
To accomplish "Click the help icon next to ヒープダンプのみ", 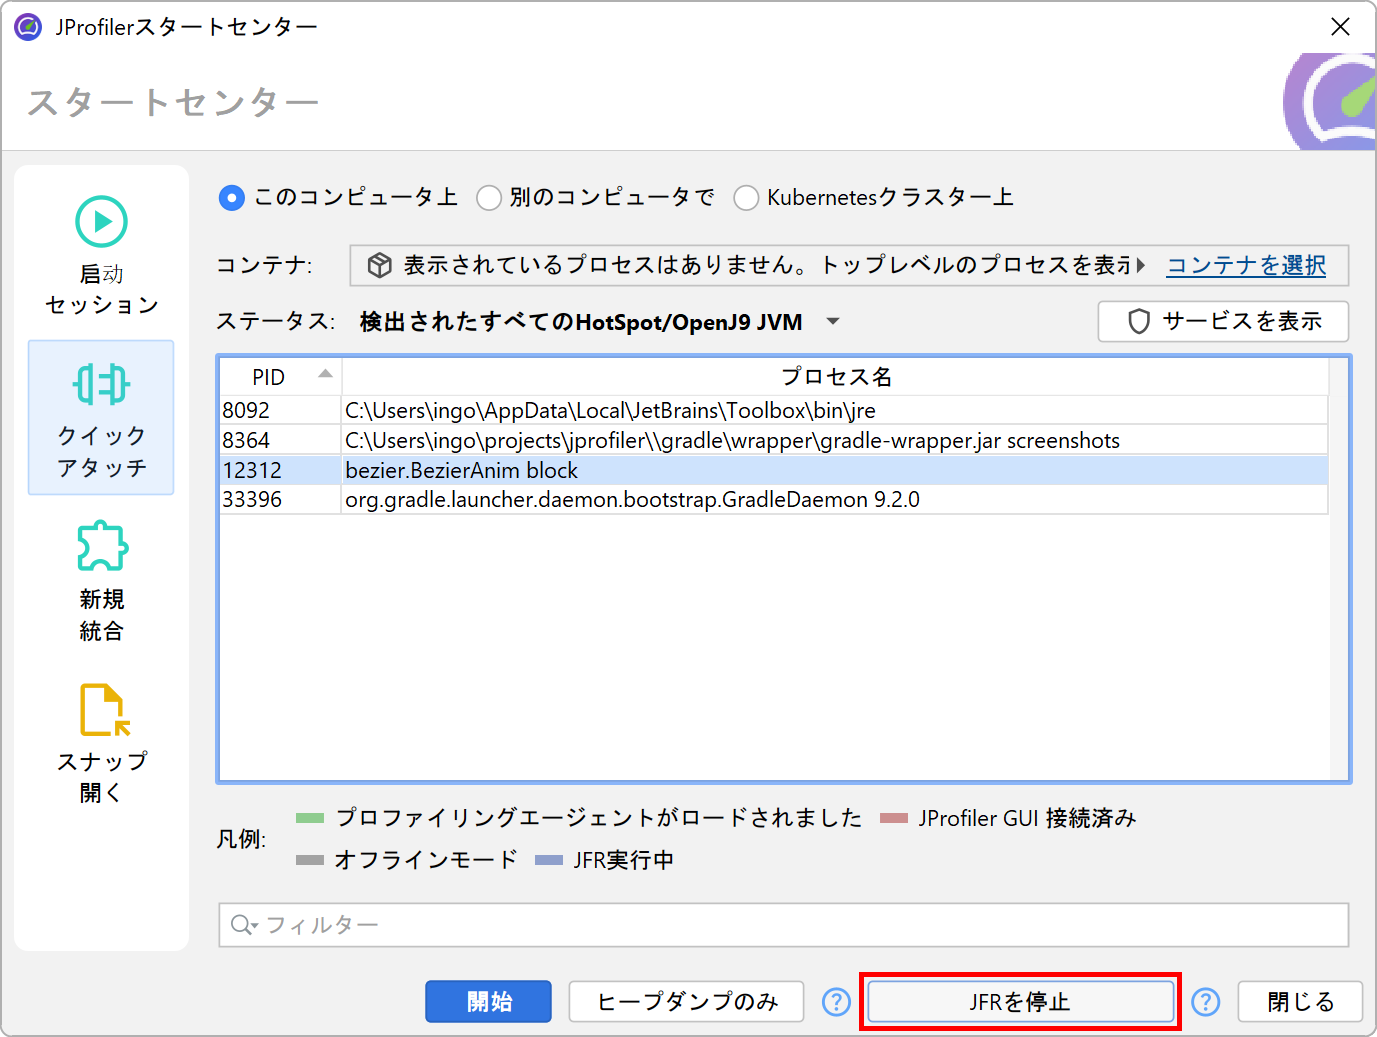I will (x=836, y=1002).
